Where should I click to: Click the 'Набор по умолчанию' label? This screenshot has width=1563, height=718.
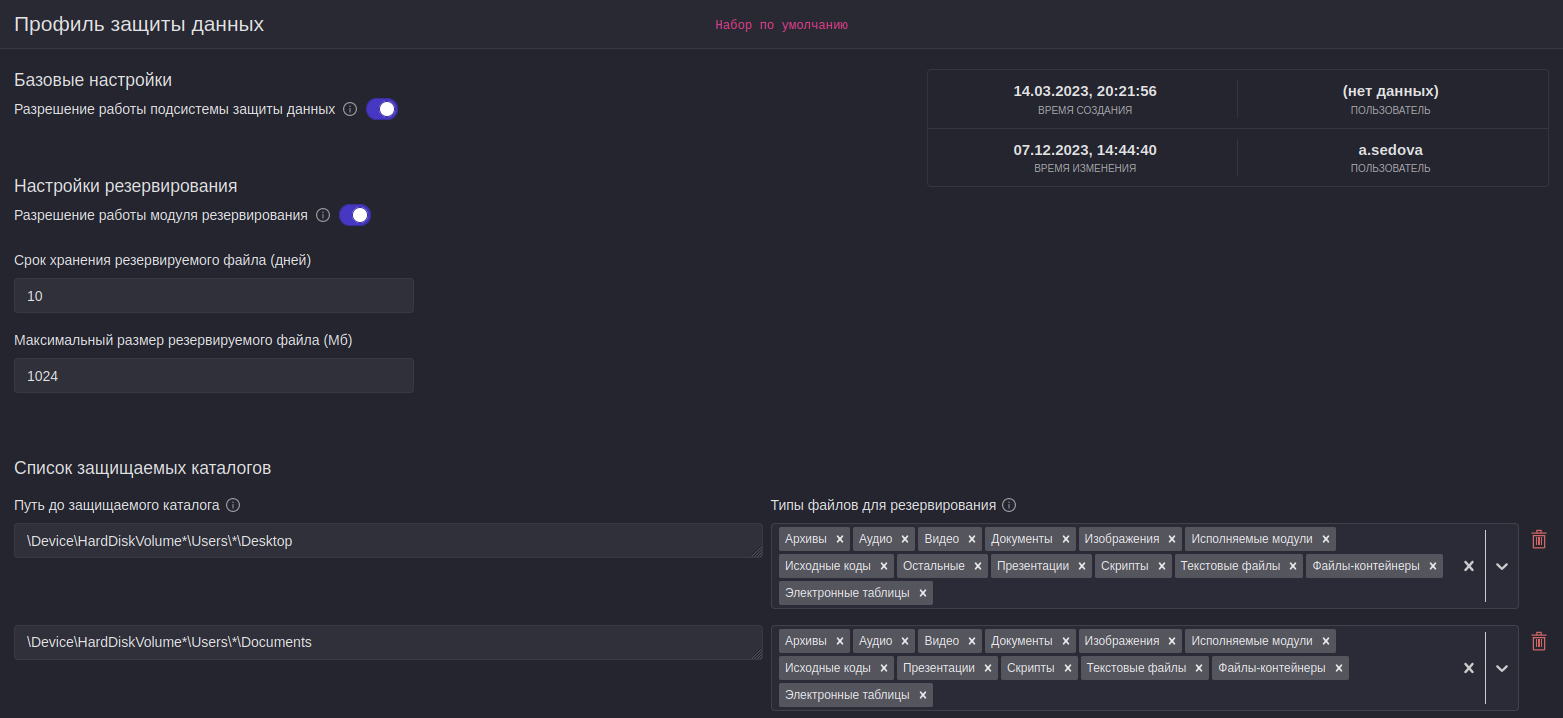point(781,25)
